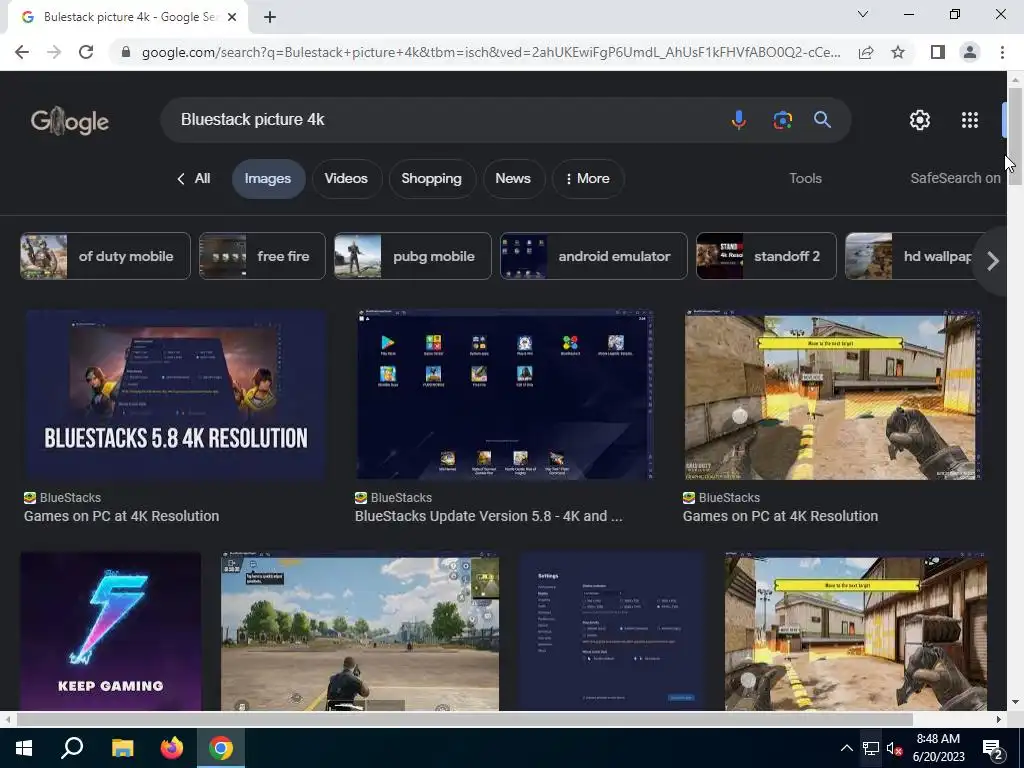Click muted volume tray icon

point(894,748)
